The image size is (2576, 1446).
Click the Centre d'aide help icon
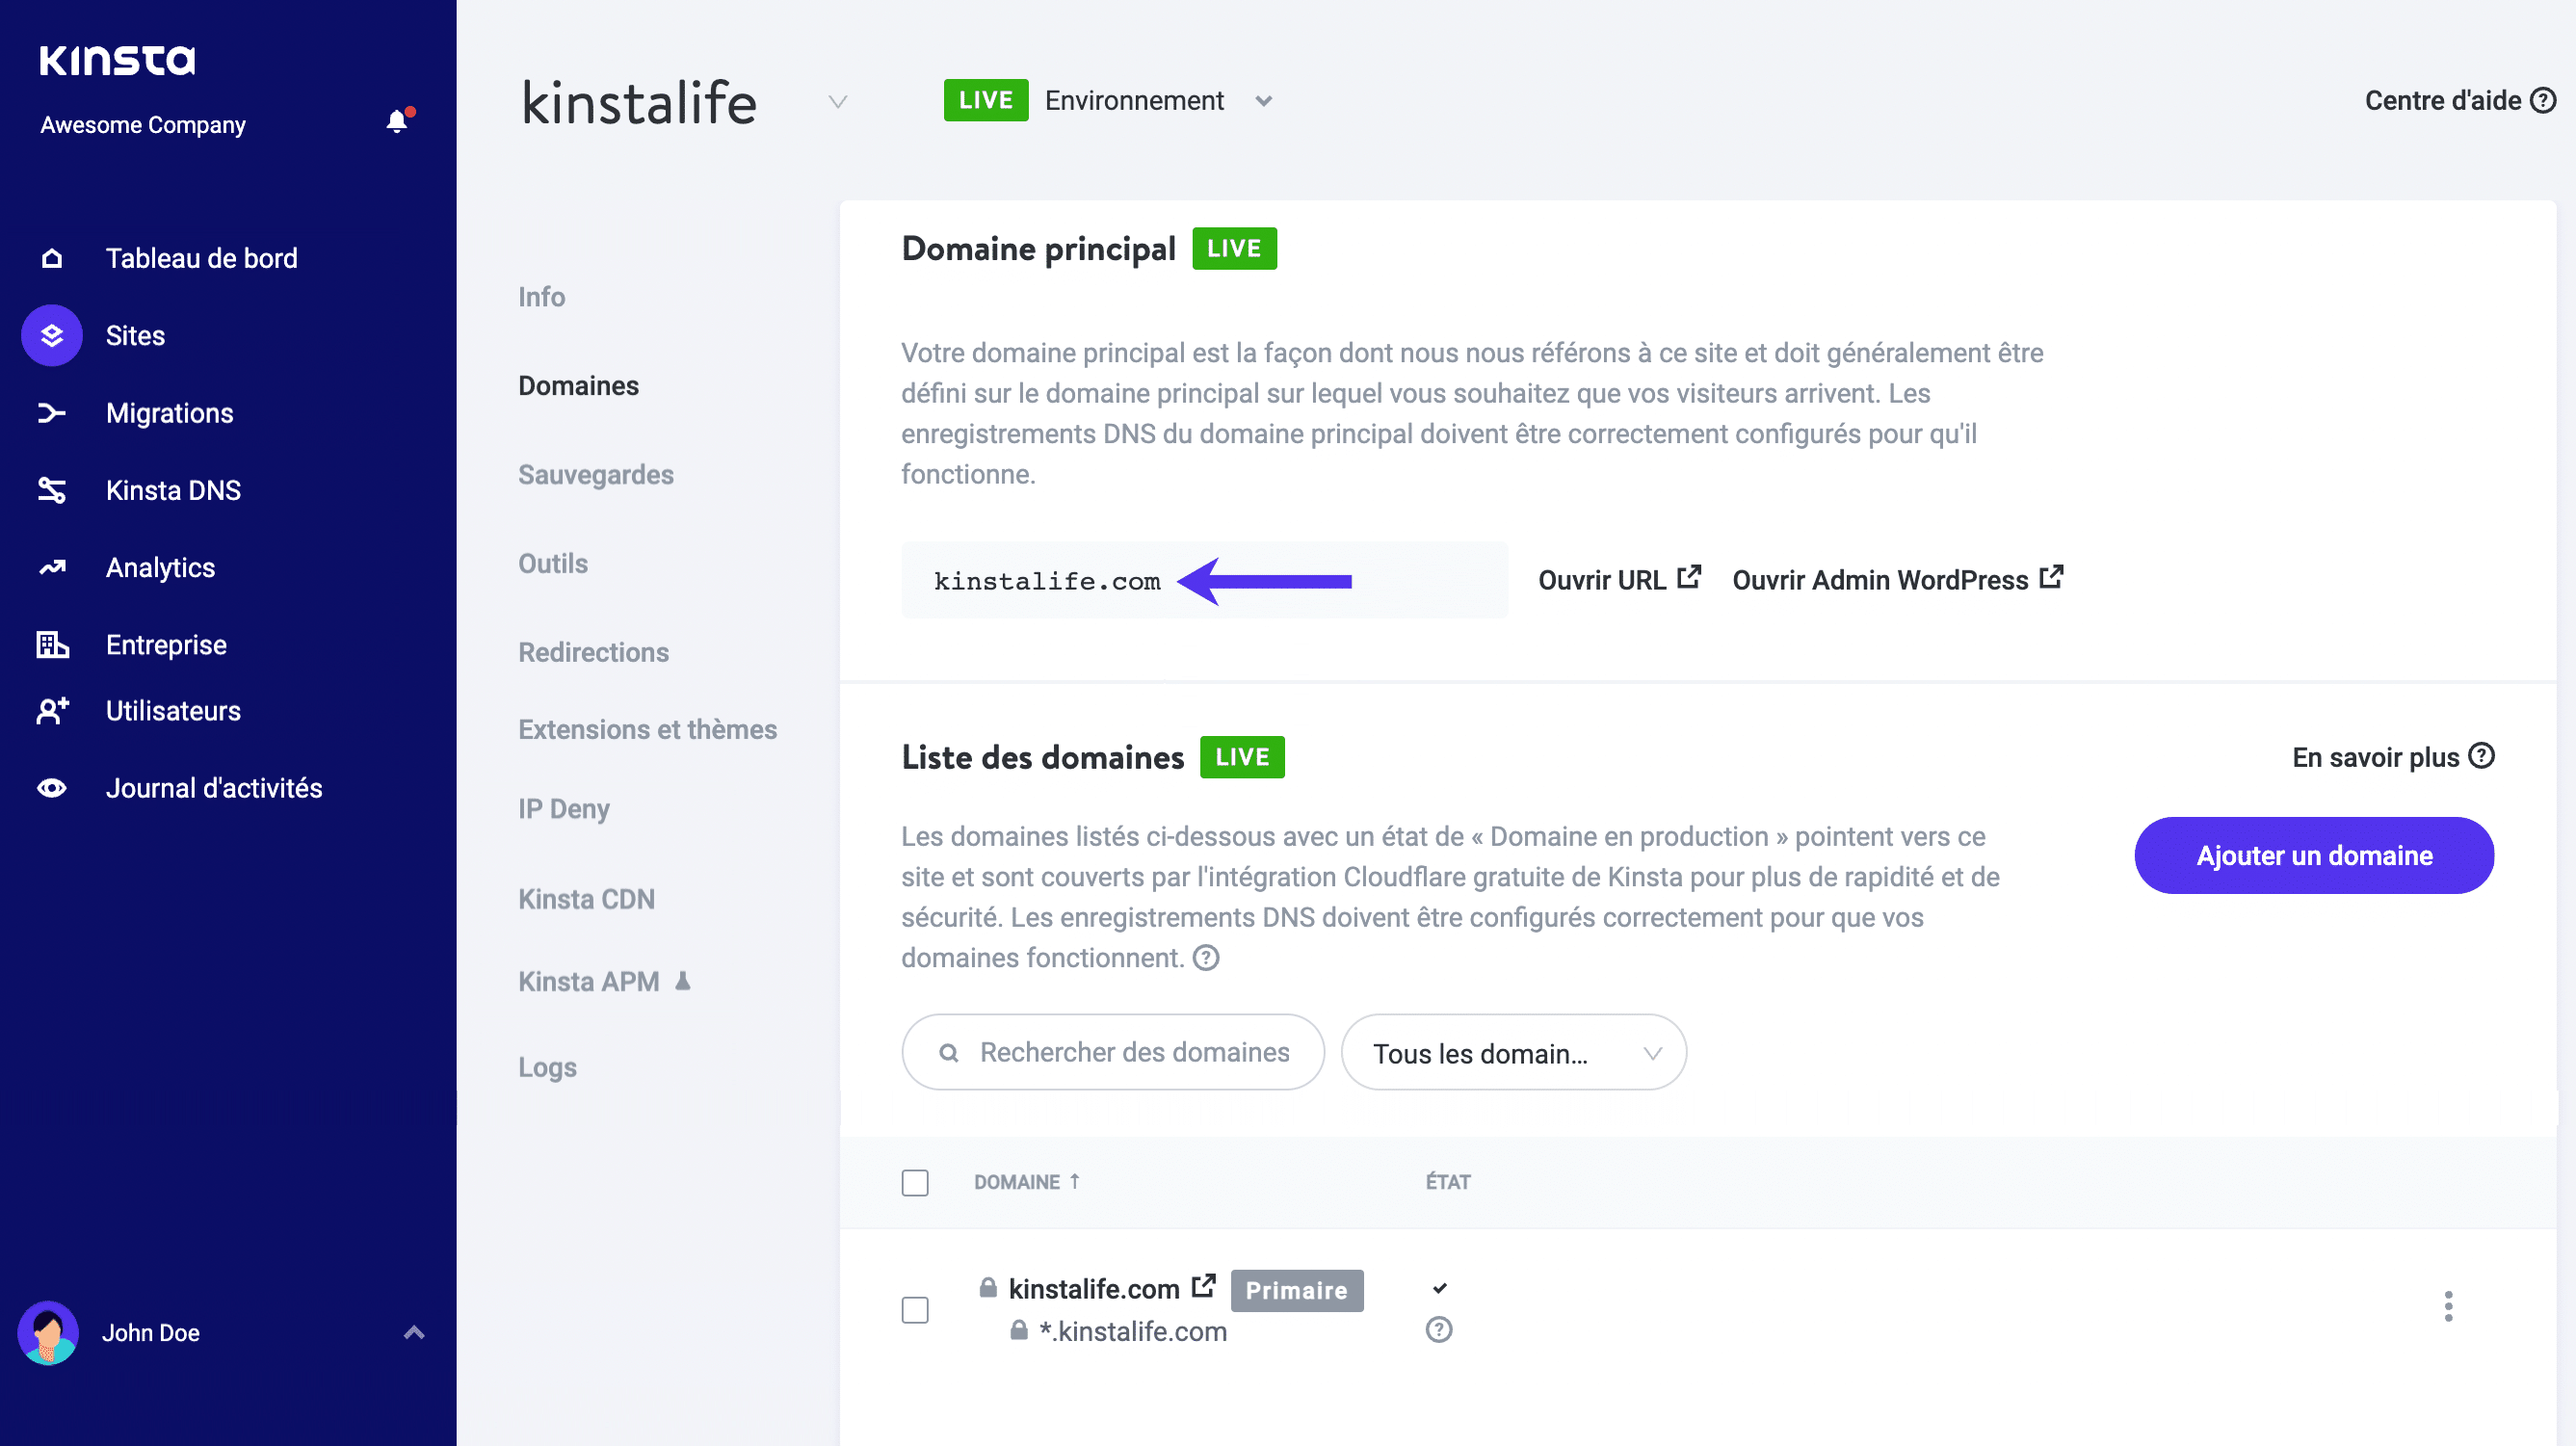(2543, 100)
